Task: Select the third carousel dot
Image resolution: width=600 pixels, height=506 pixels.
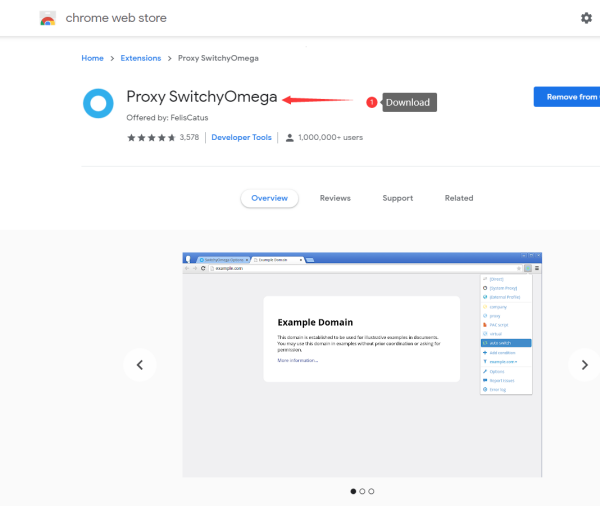Action: [x=371, y=491]
